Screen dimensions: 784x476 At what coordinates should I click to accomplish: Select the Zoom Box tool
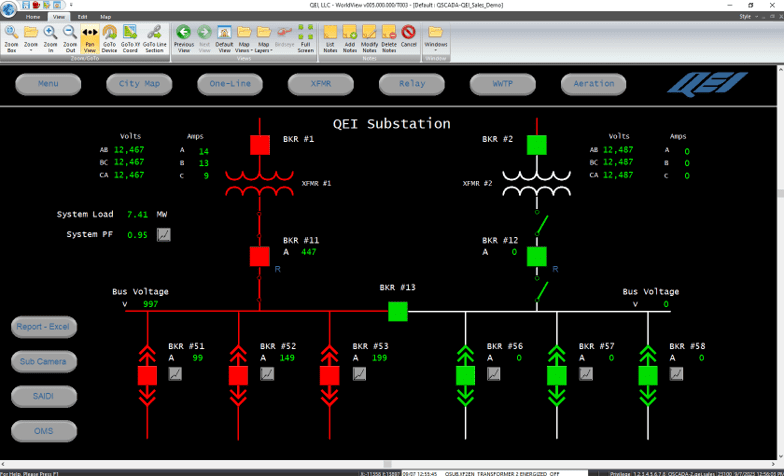[x=12, y=38]
